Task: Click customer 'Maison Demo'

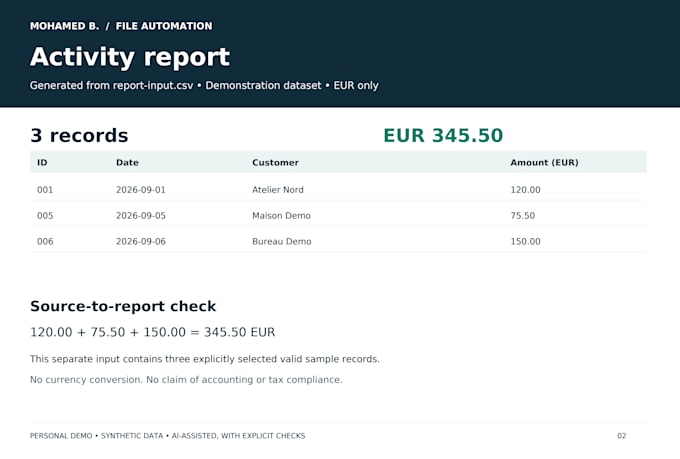Action: pyautogui.click(x=281, y=216)
